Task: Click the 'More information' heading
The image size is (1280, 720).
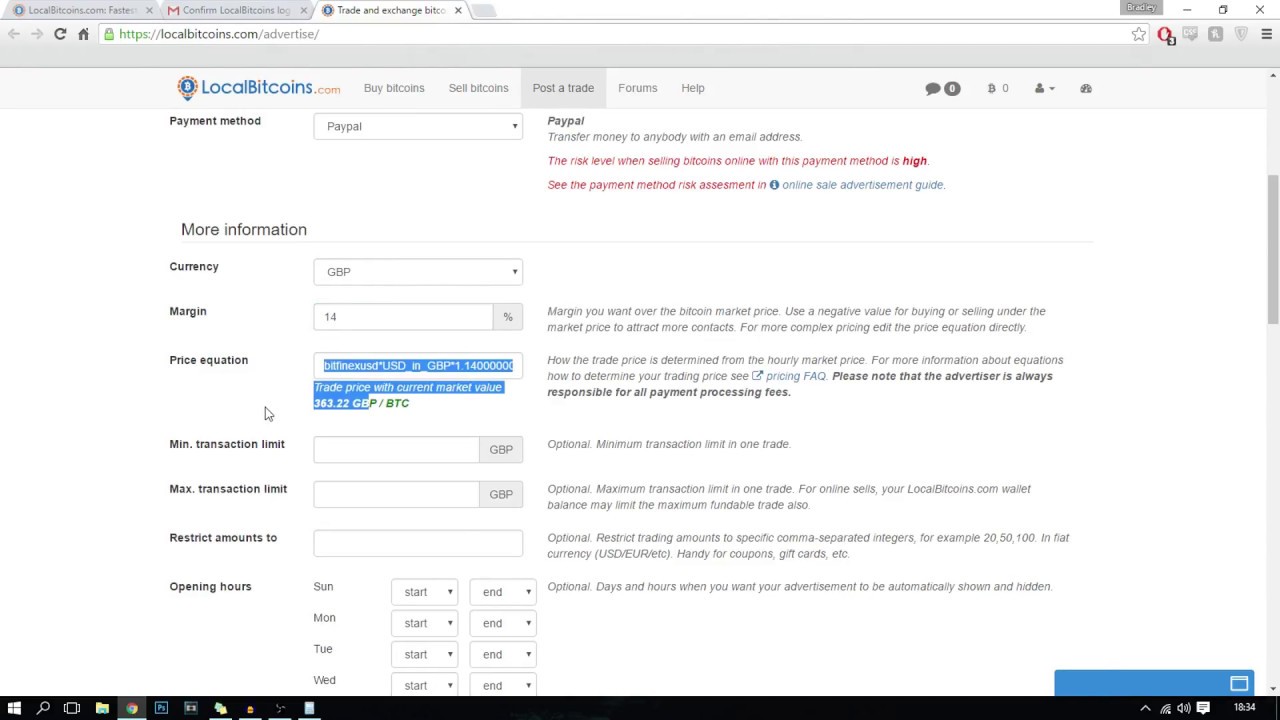Action: click(x=244, y=230)
